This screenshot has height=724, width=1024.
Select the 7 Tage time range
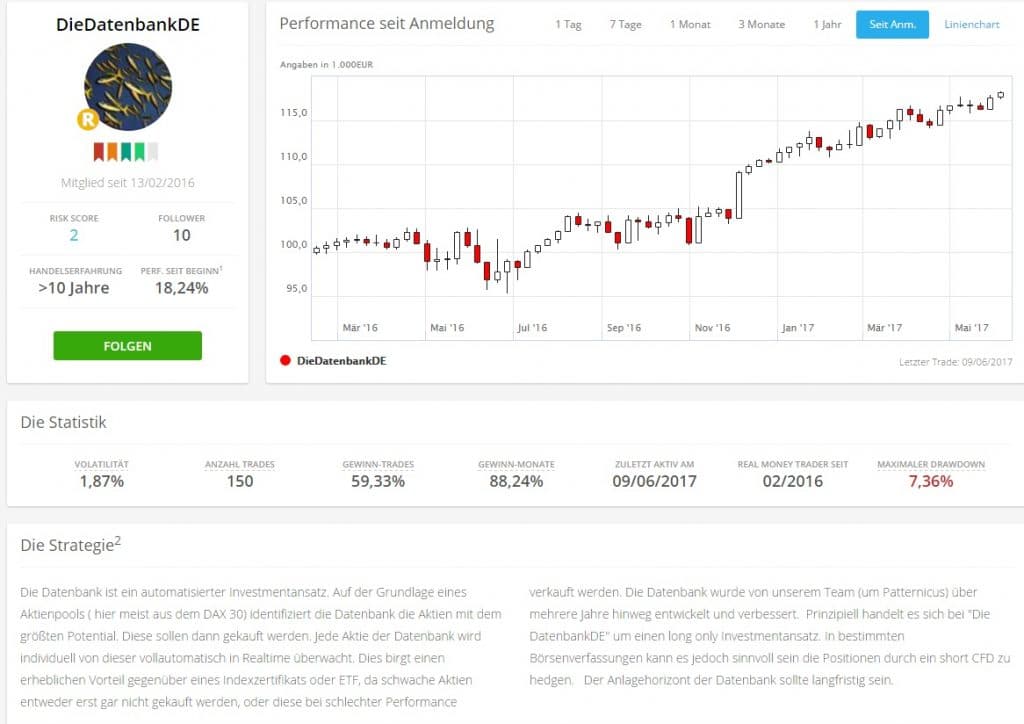626,25
